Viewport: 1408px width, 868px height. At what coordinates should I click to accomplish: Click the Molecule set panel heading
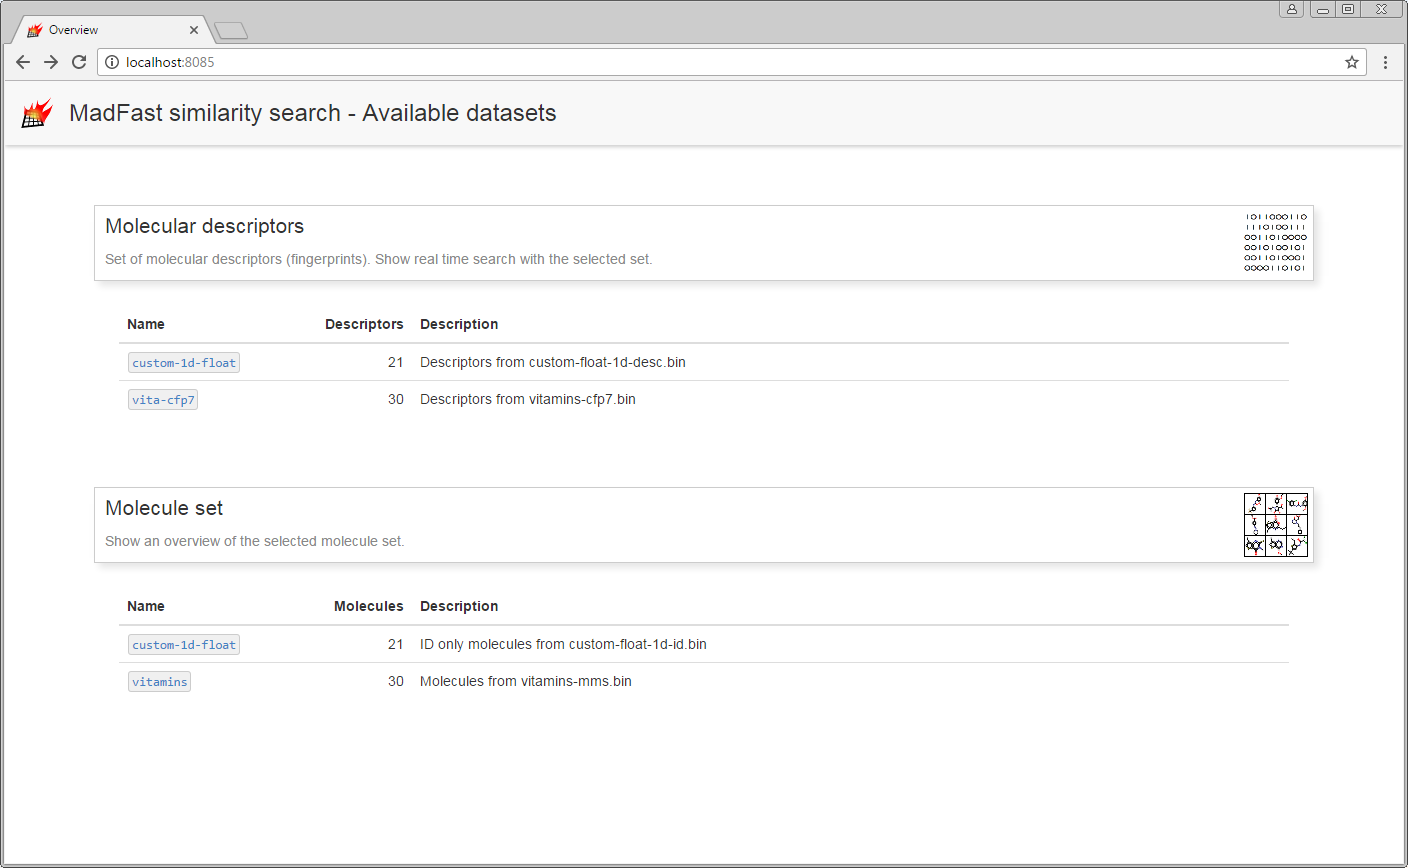(164, 508)
